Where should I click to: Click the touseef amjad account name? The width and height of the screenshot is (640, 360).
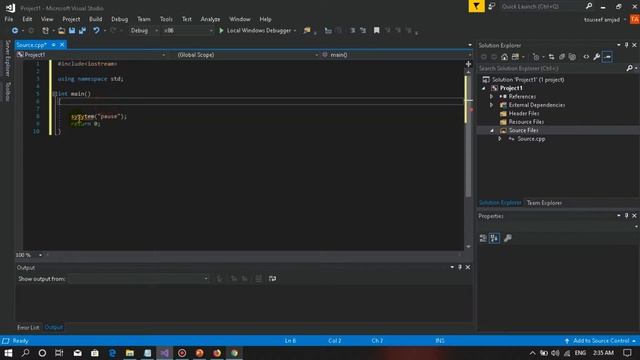(x=602, y=20)
